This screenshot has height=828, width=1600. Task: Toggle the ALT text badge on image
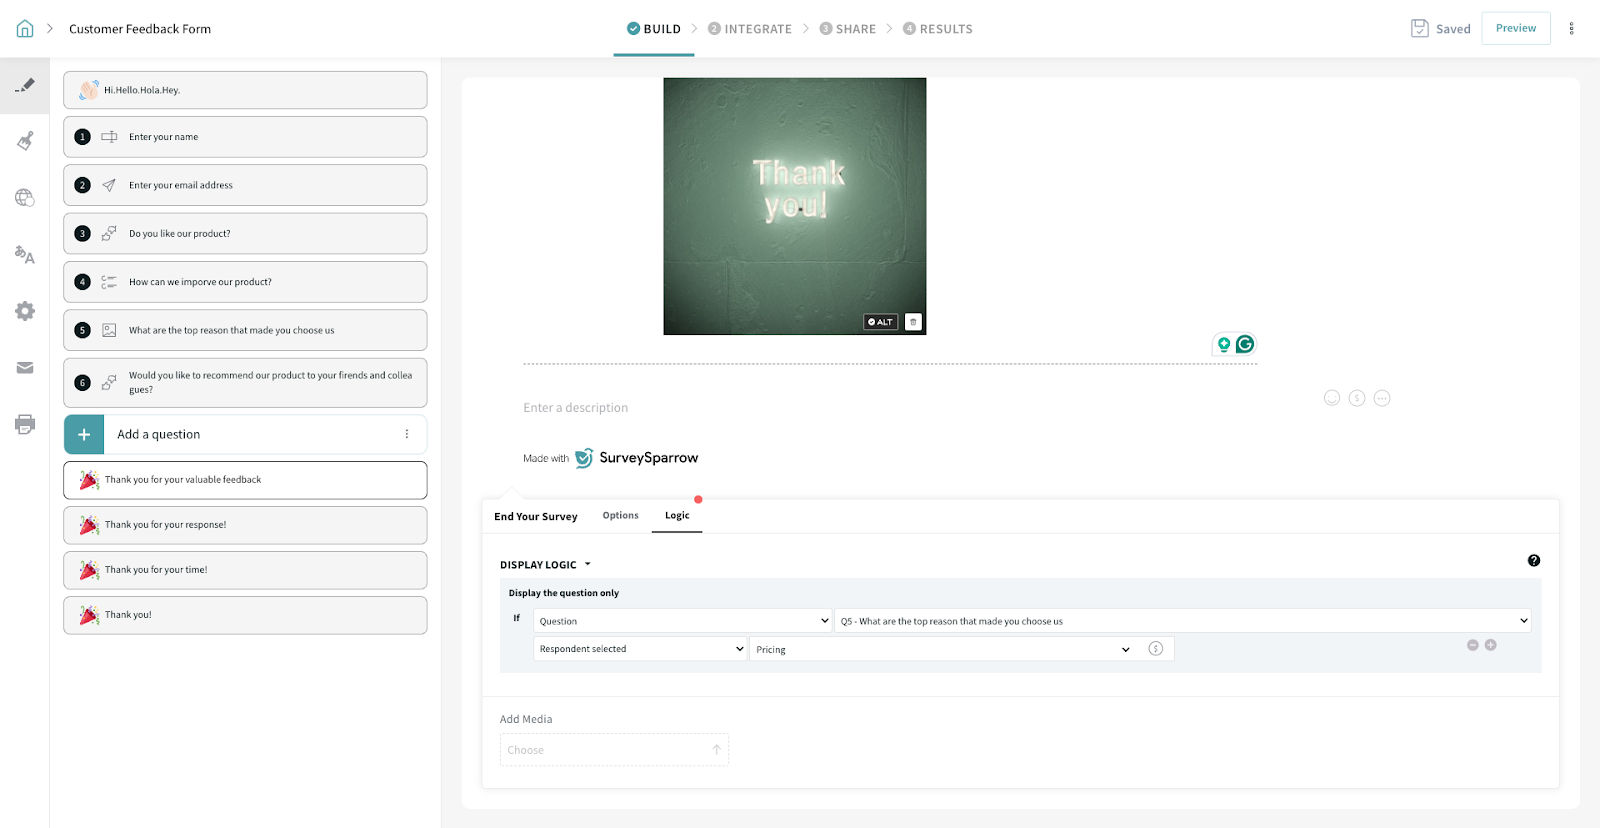(880, 322)
